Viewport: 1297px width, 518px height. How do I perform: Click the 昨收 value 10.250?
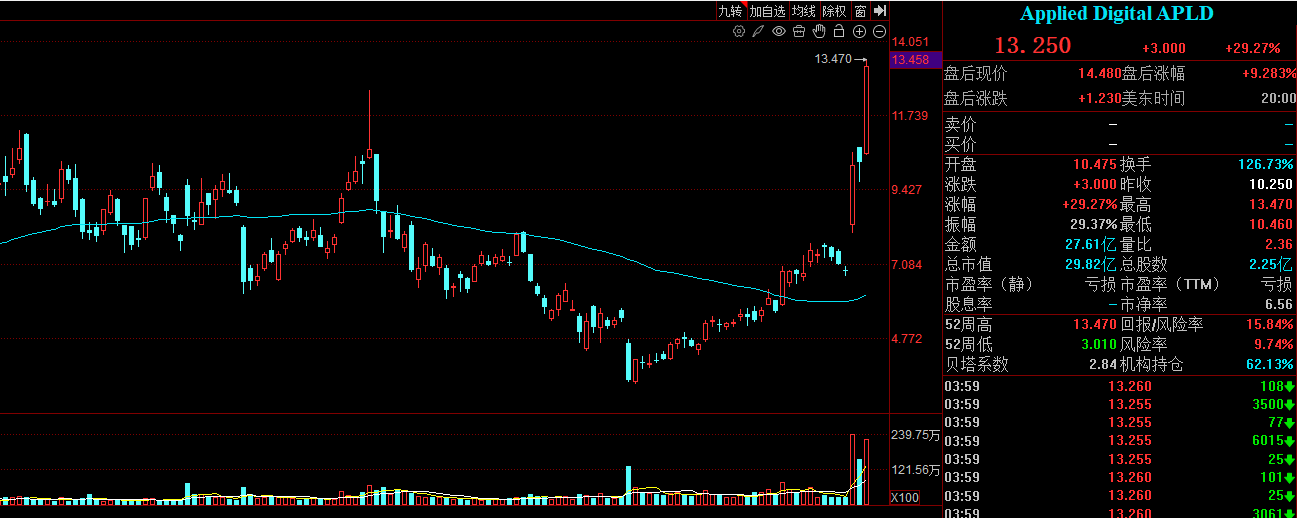(1272, 184)
